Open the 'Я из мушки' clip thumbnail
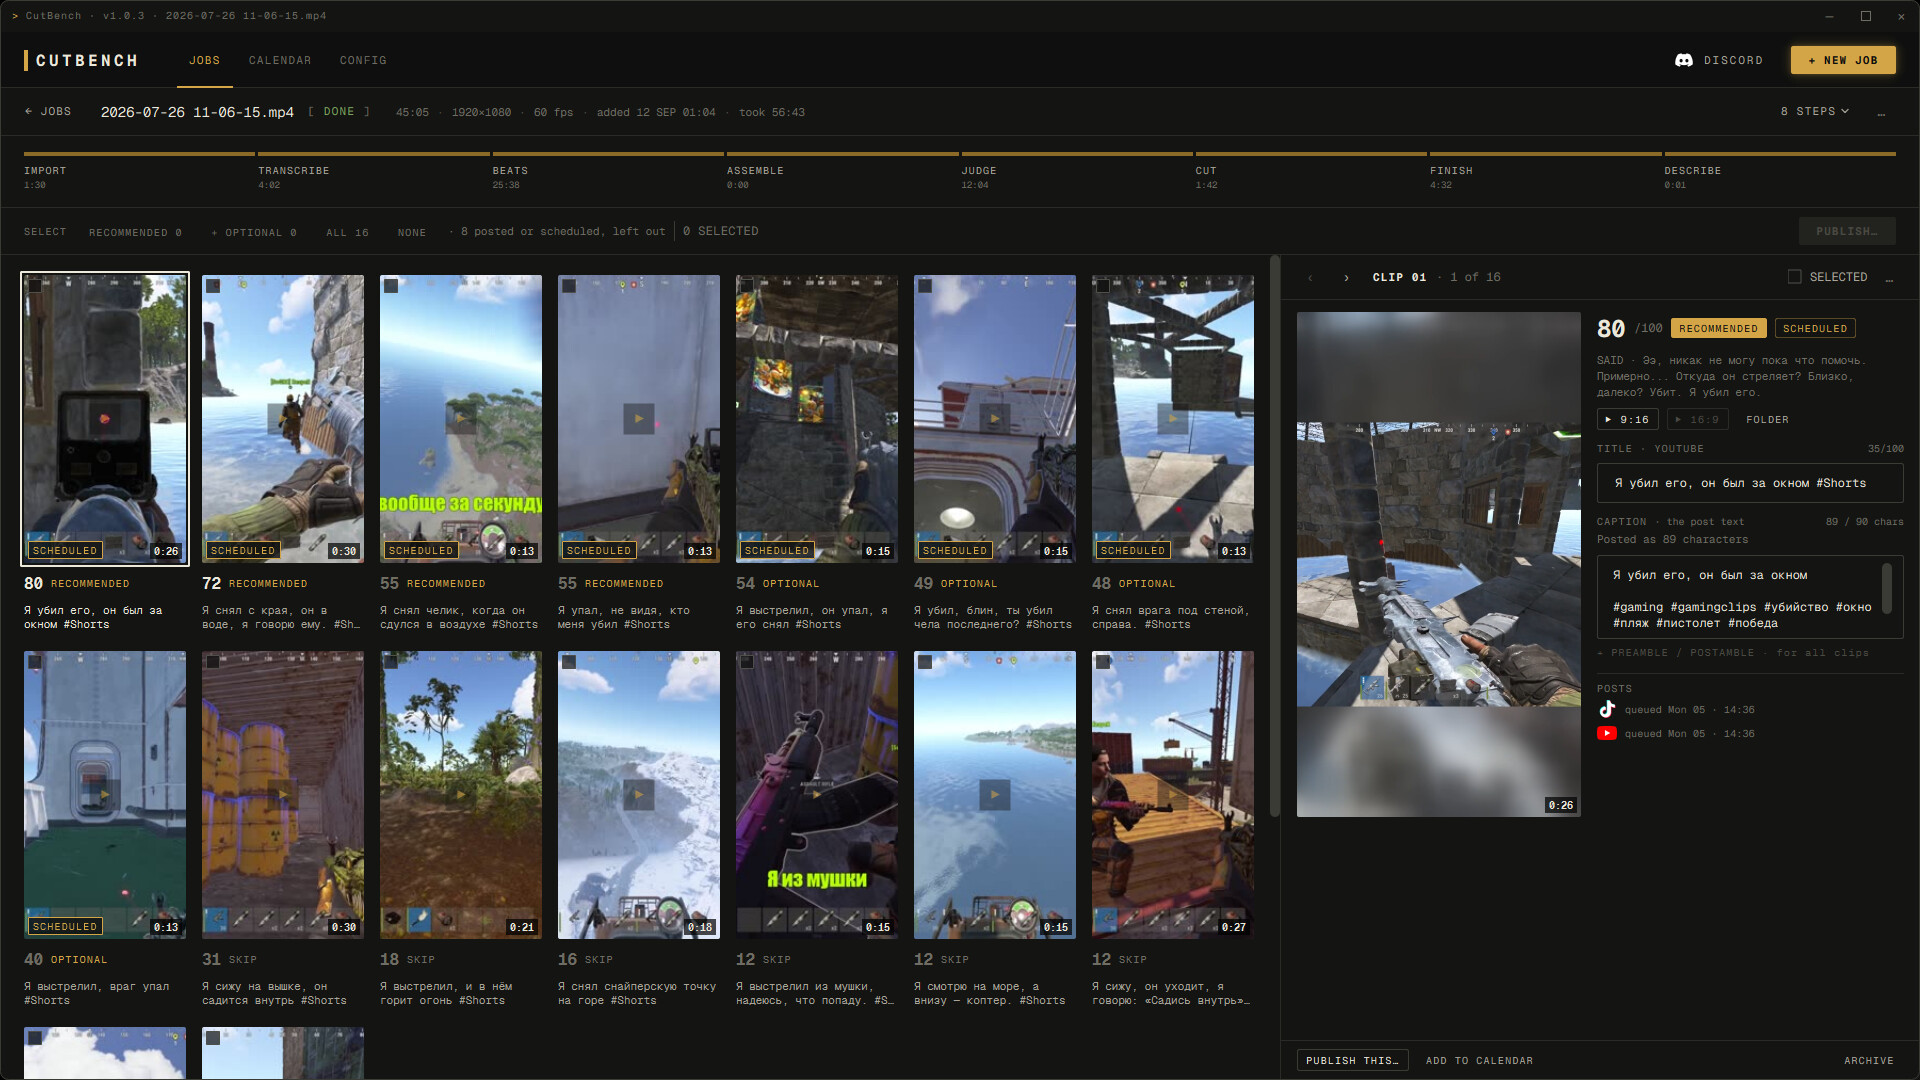 [817, 794]
